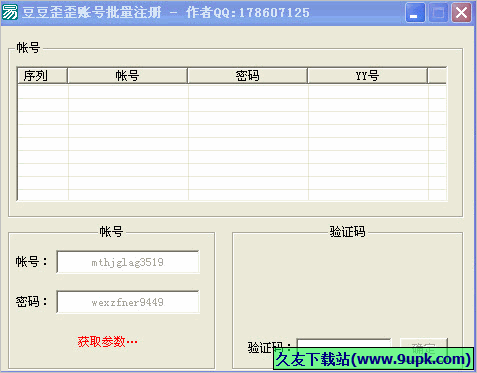
Task: Click the app icon in title bar
Action: point(10,12)
